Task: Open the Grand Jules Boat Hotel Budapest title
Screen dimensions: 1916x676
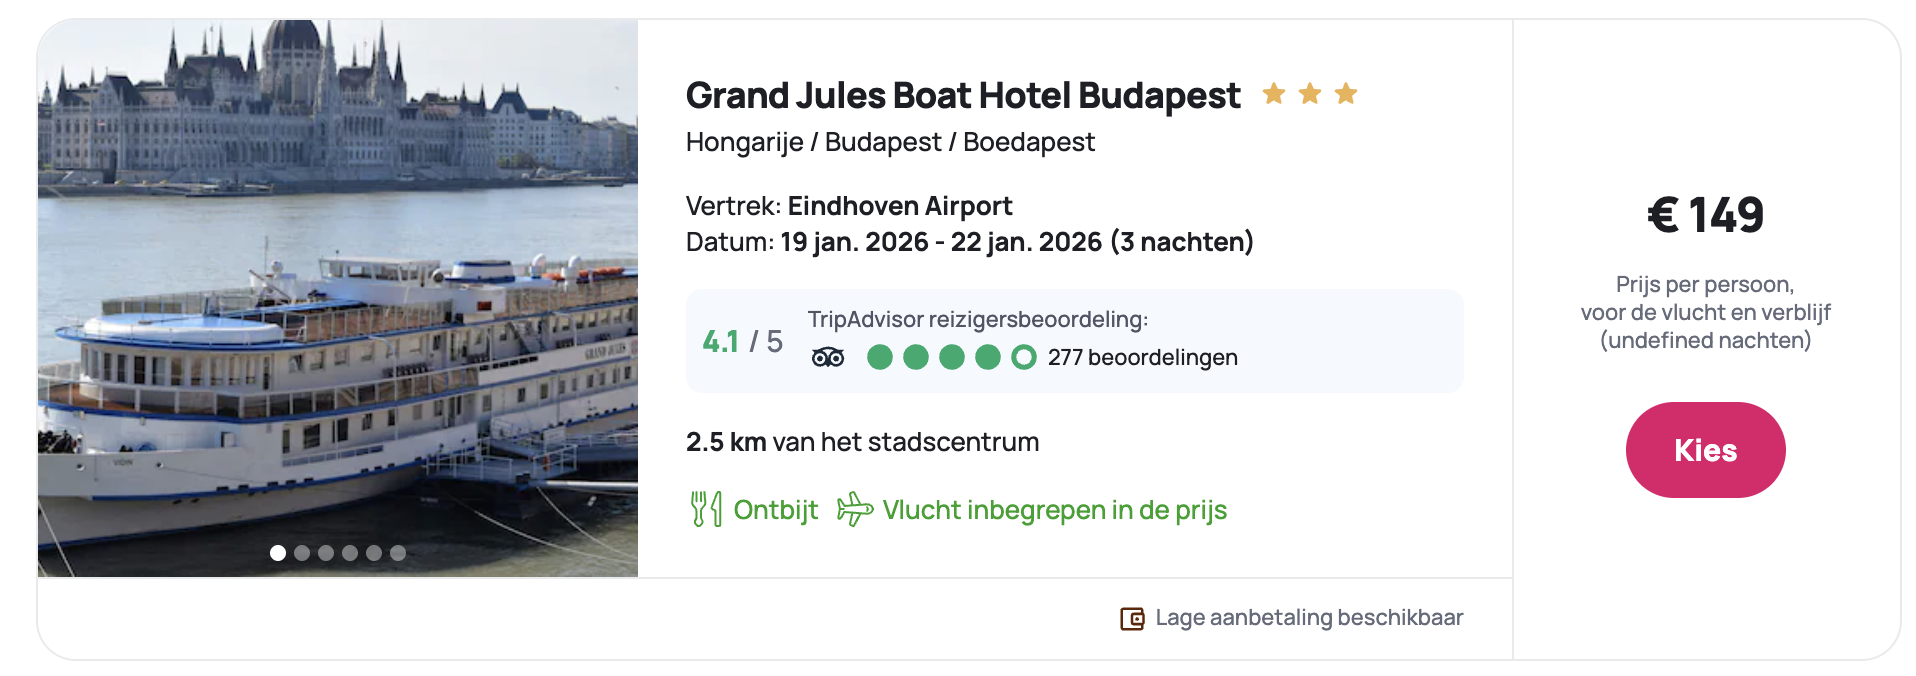Action: click(962, 96)
